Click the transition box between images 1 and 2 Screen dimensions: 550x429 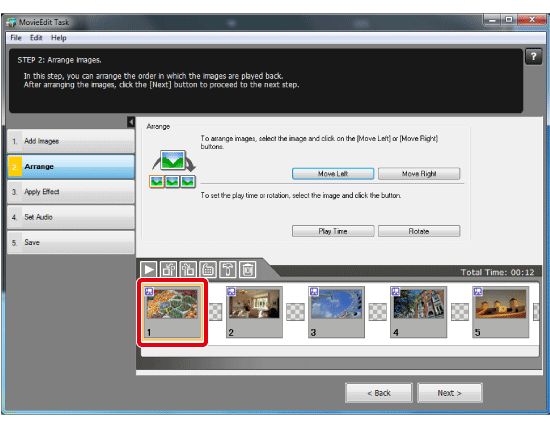[x=215, y=312]
